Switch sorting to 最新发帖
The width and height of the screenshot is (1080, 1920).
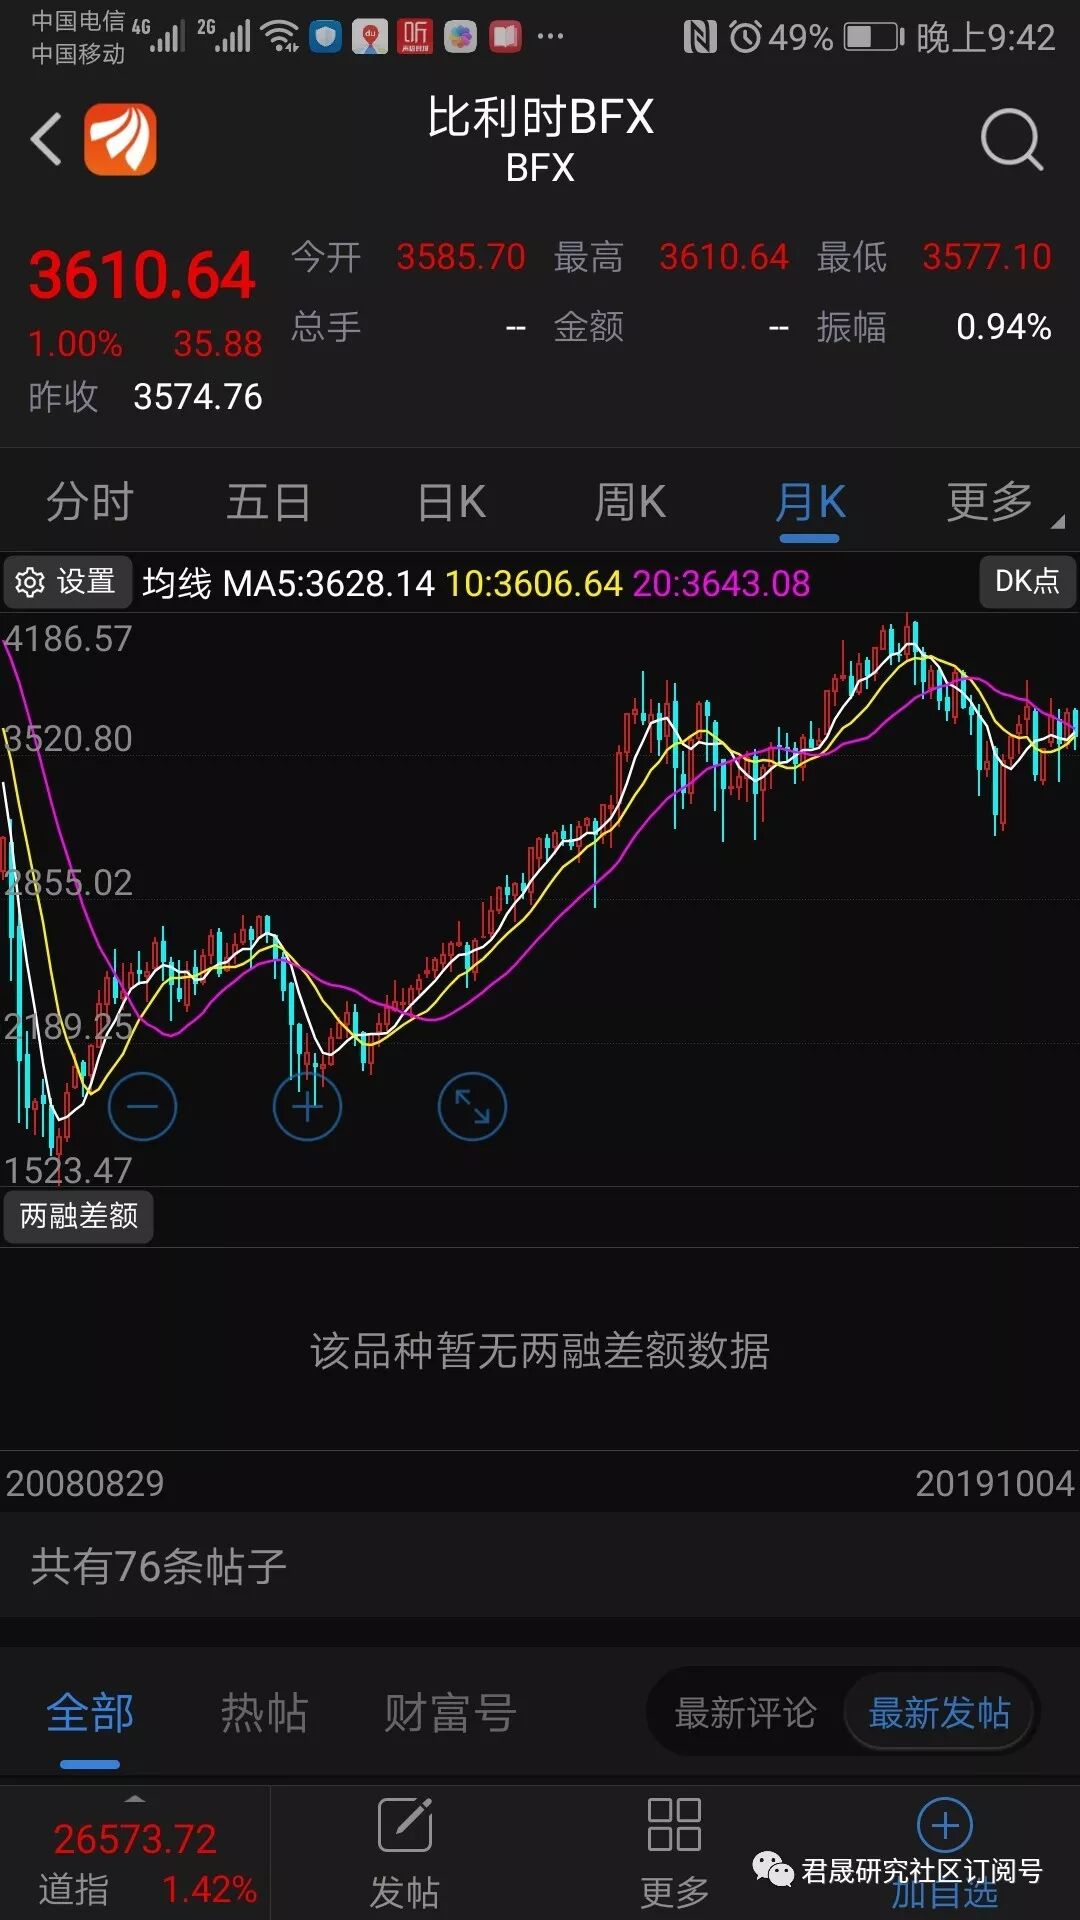pos(939,1713)
